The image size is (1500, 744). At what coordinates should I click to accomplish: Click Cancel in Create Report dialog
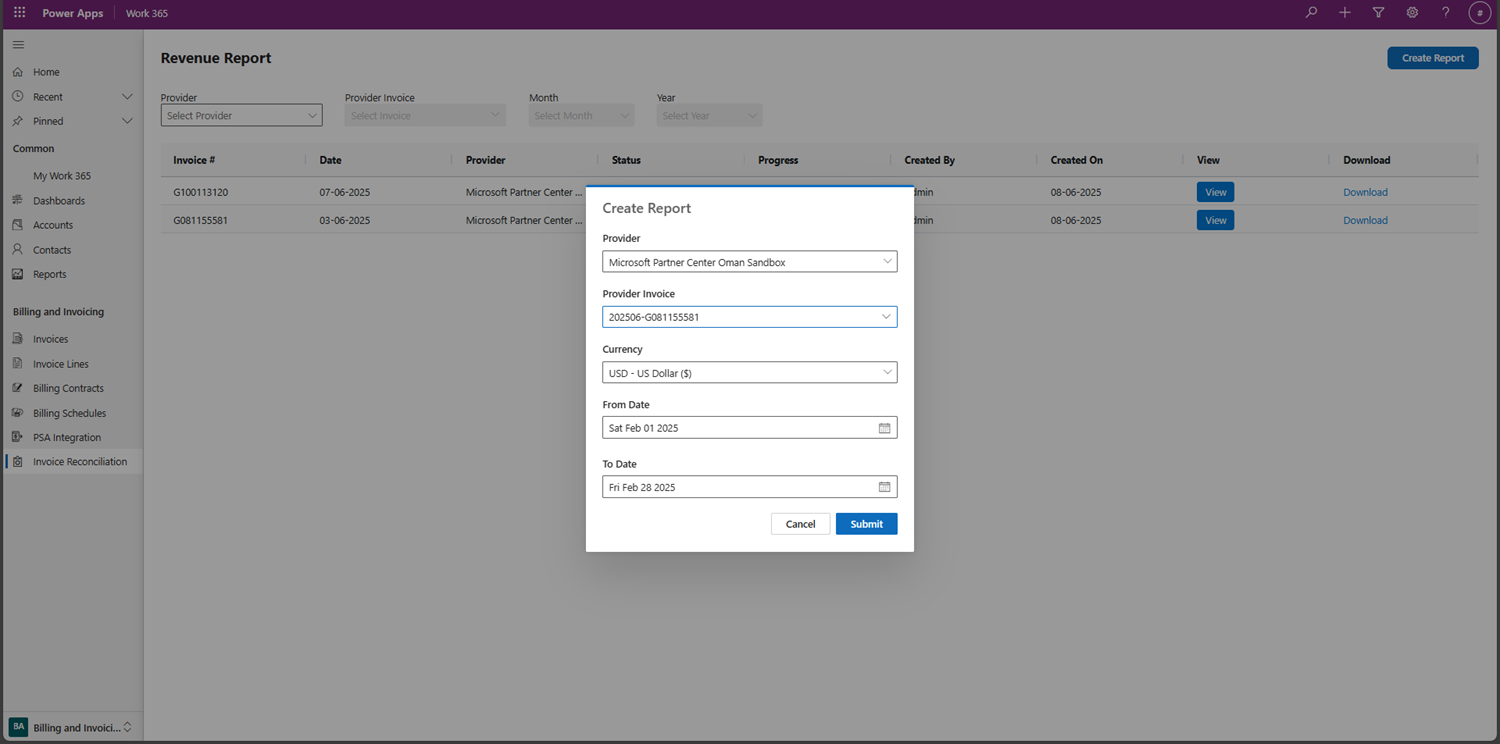pos(800,524)
